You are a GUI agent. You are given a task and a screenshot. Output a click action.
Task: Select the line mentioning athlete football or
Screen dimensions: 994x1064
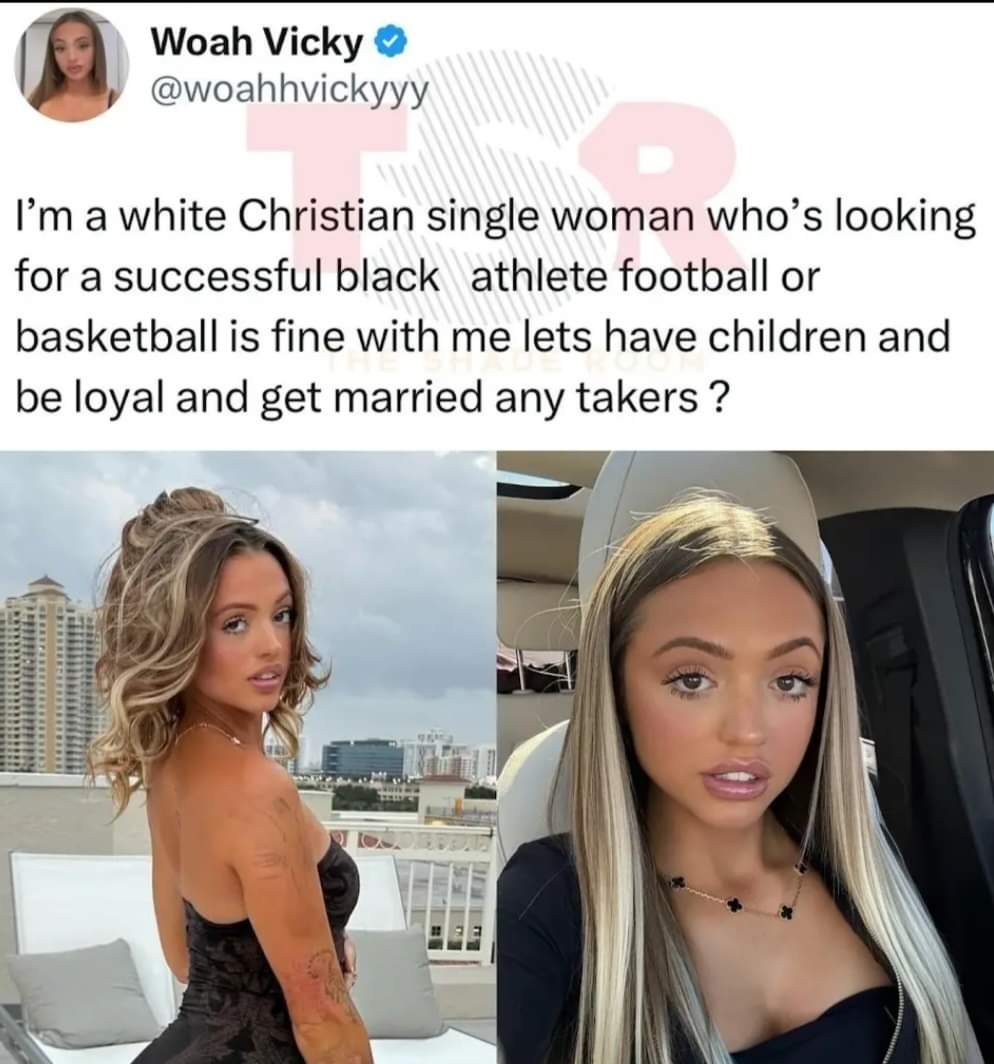418,277
